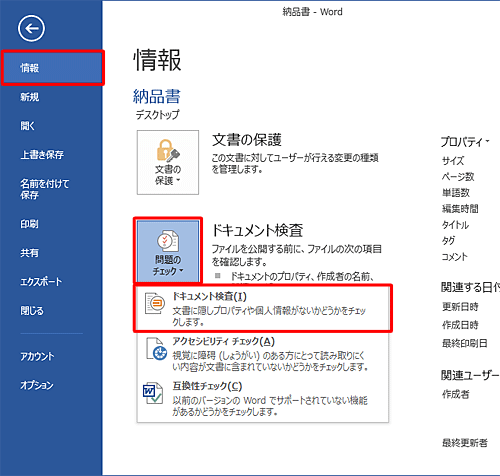This screenshot has width=500, height=476.
Task: Click the 最終印刷日 label
Action: tap(465, 343)
